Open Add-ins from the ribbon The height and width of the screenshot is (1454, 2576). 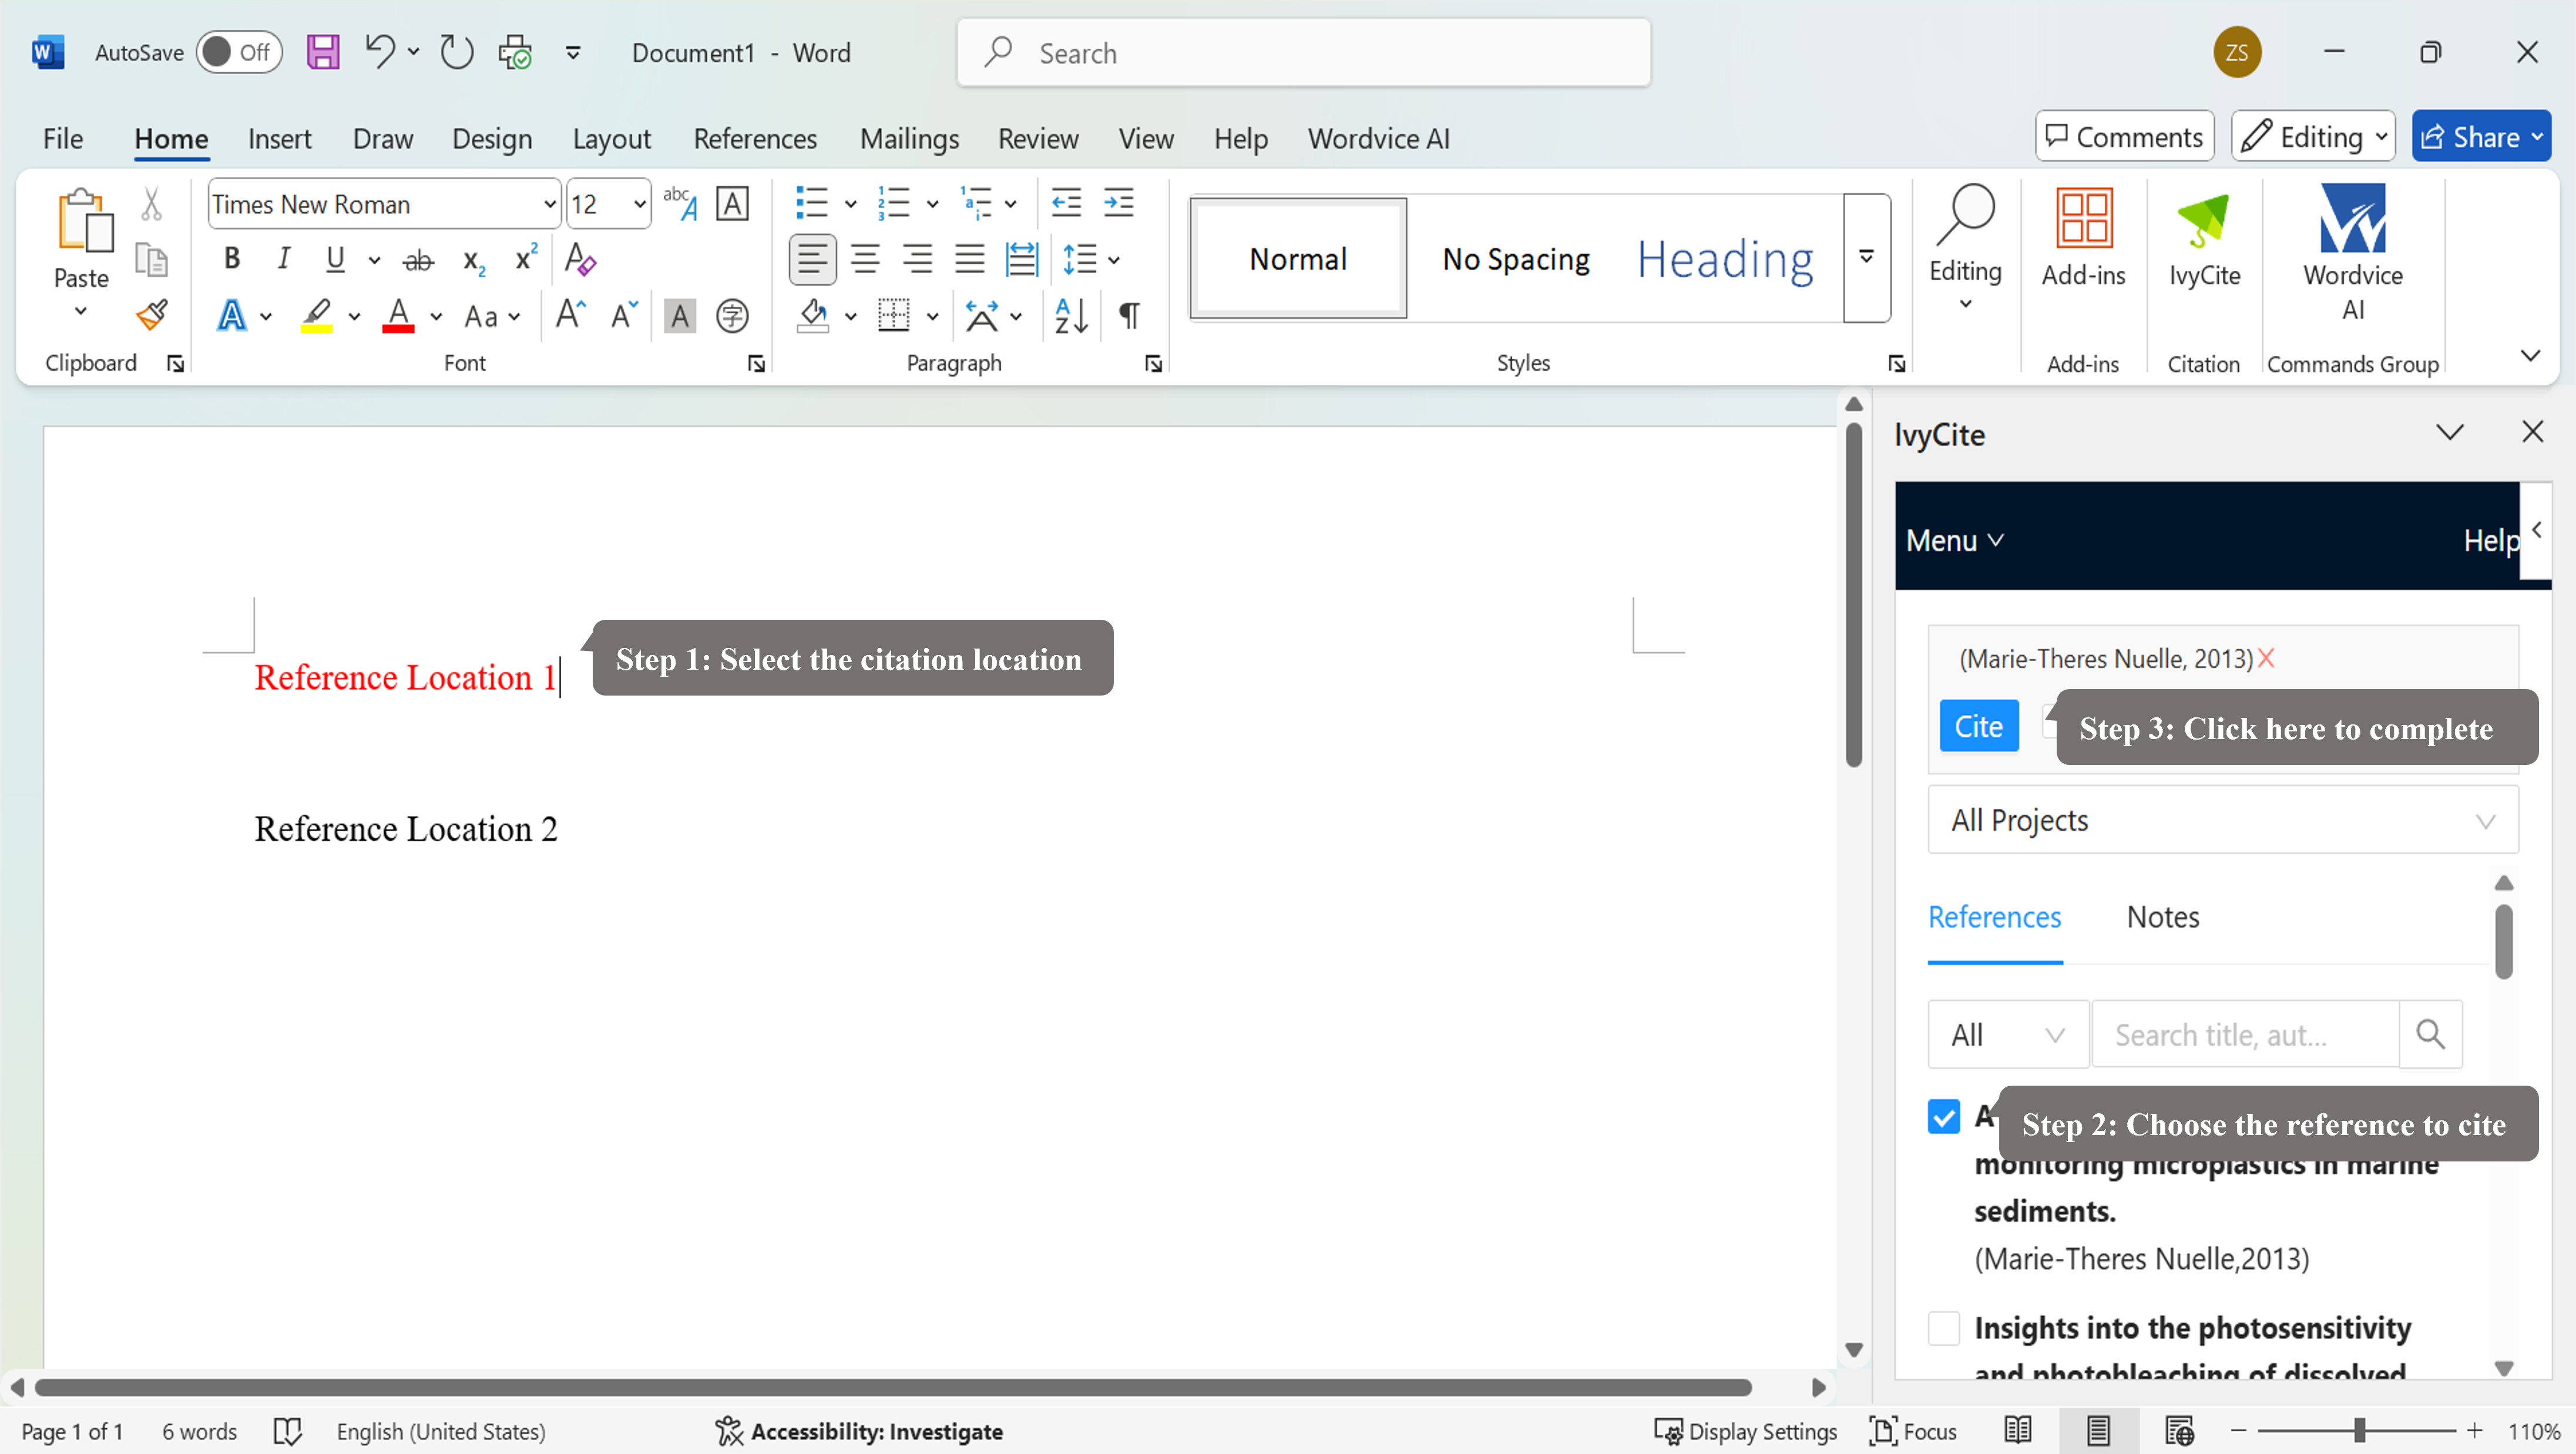click(2084, 238)
